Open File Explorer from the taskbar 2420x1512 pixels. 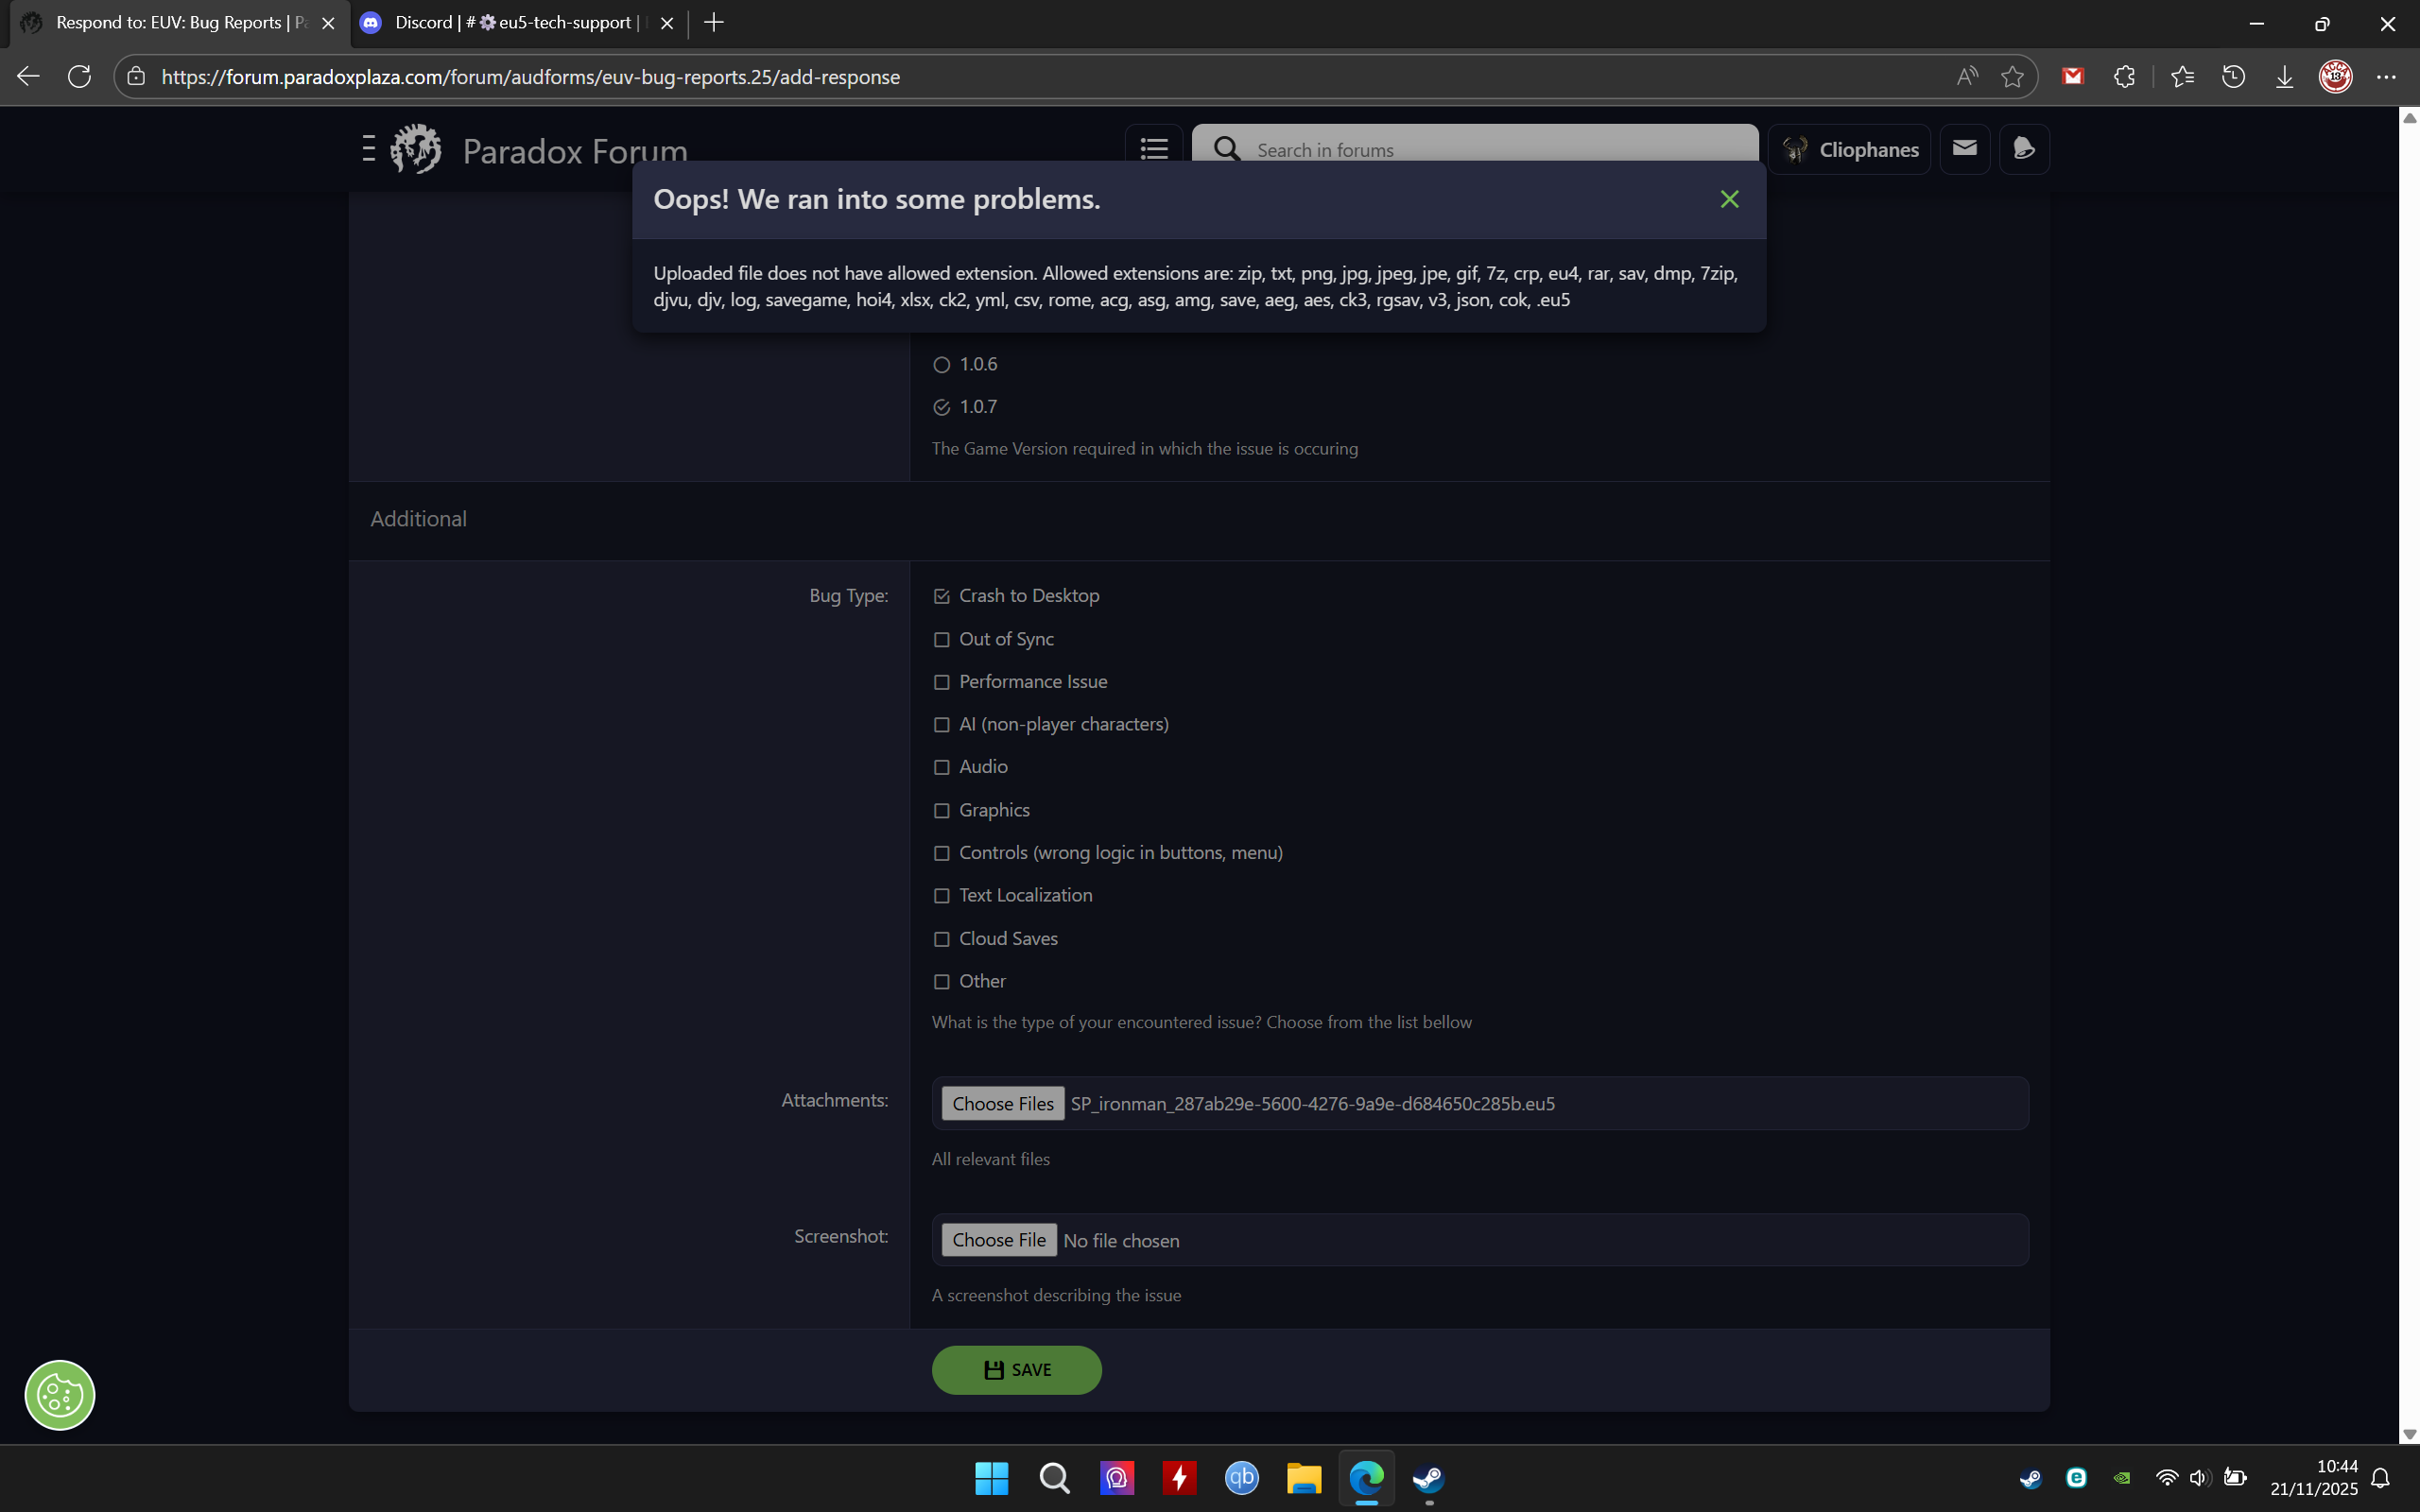click(x=1304, y=1477)
